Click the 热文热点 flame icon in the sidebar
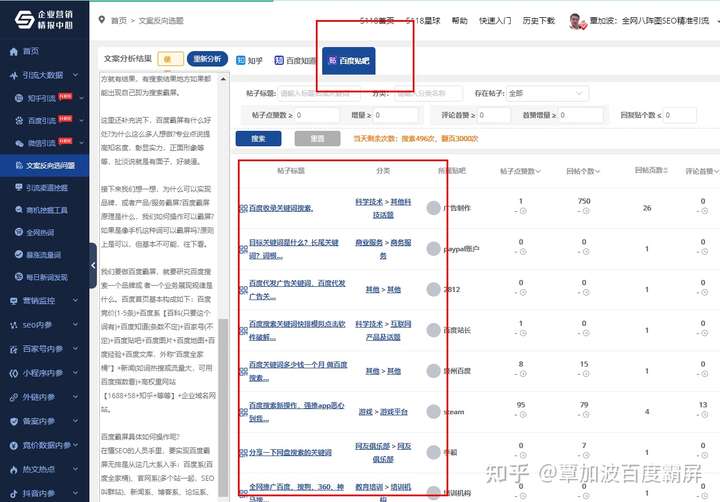Image resolution: width=720 pixels, height=502 pixels. [14, 469]
